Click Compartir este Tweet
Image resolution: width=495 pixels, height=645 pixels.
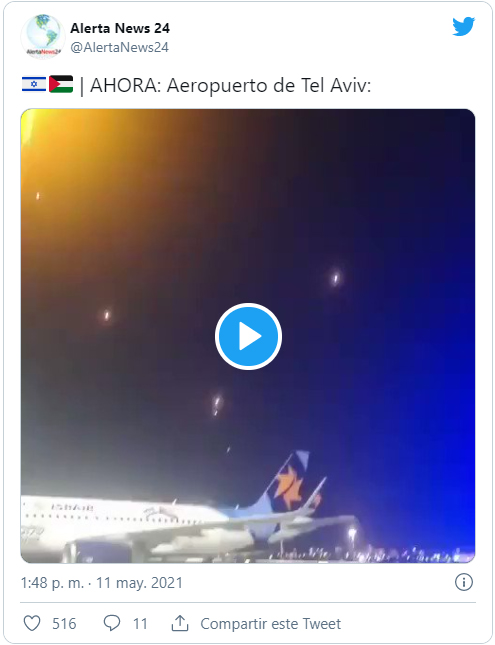pyautogui.click(x=270, y=624)
